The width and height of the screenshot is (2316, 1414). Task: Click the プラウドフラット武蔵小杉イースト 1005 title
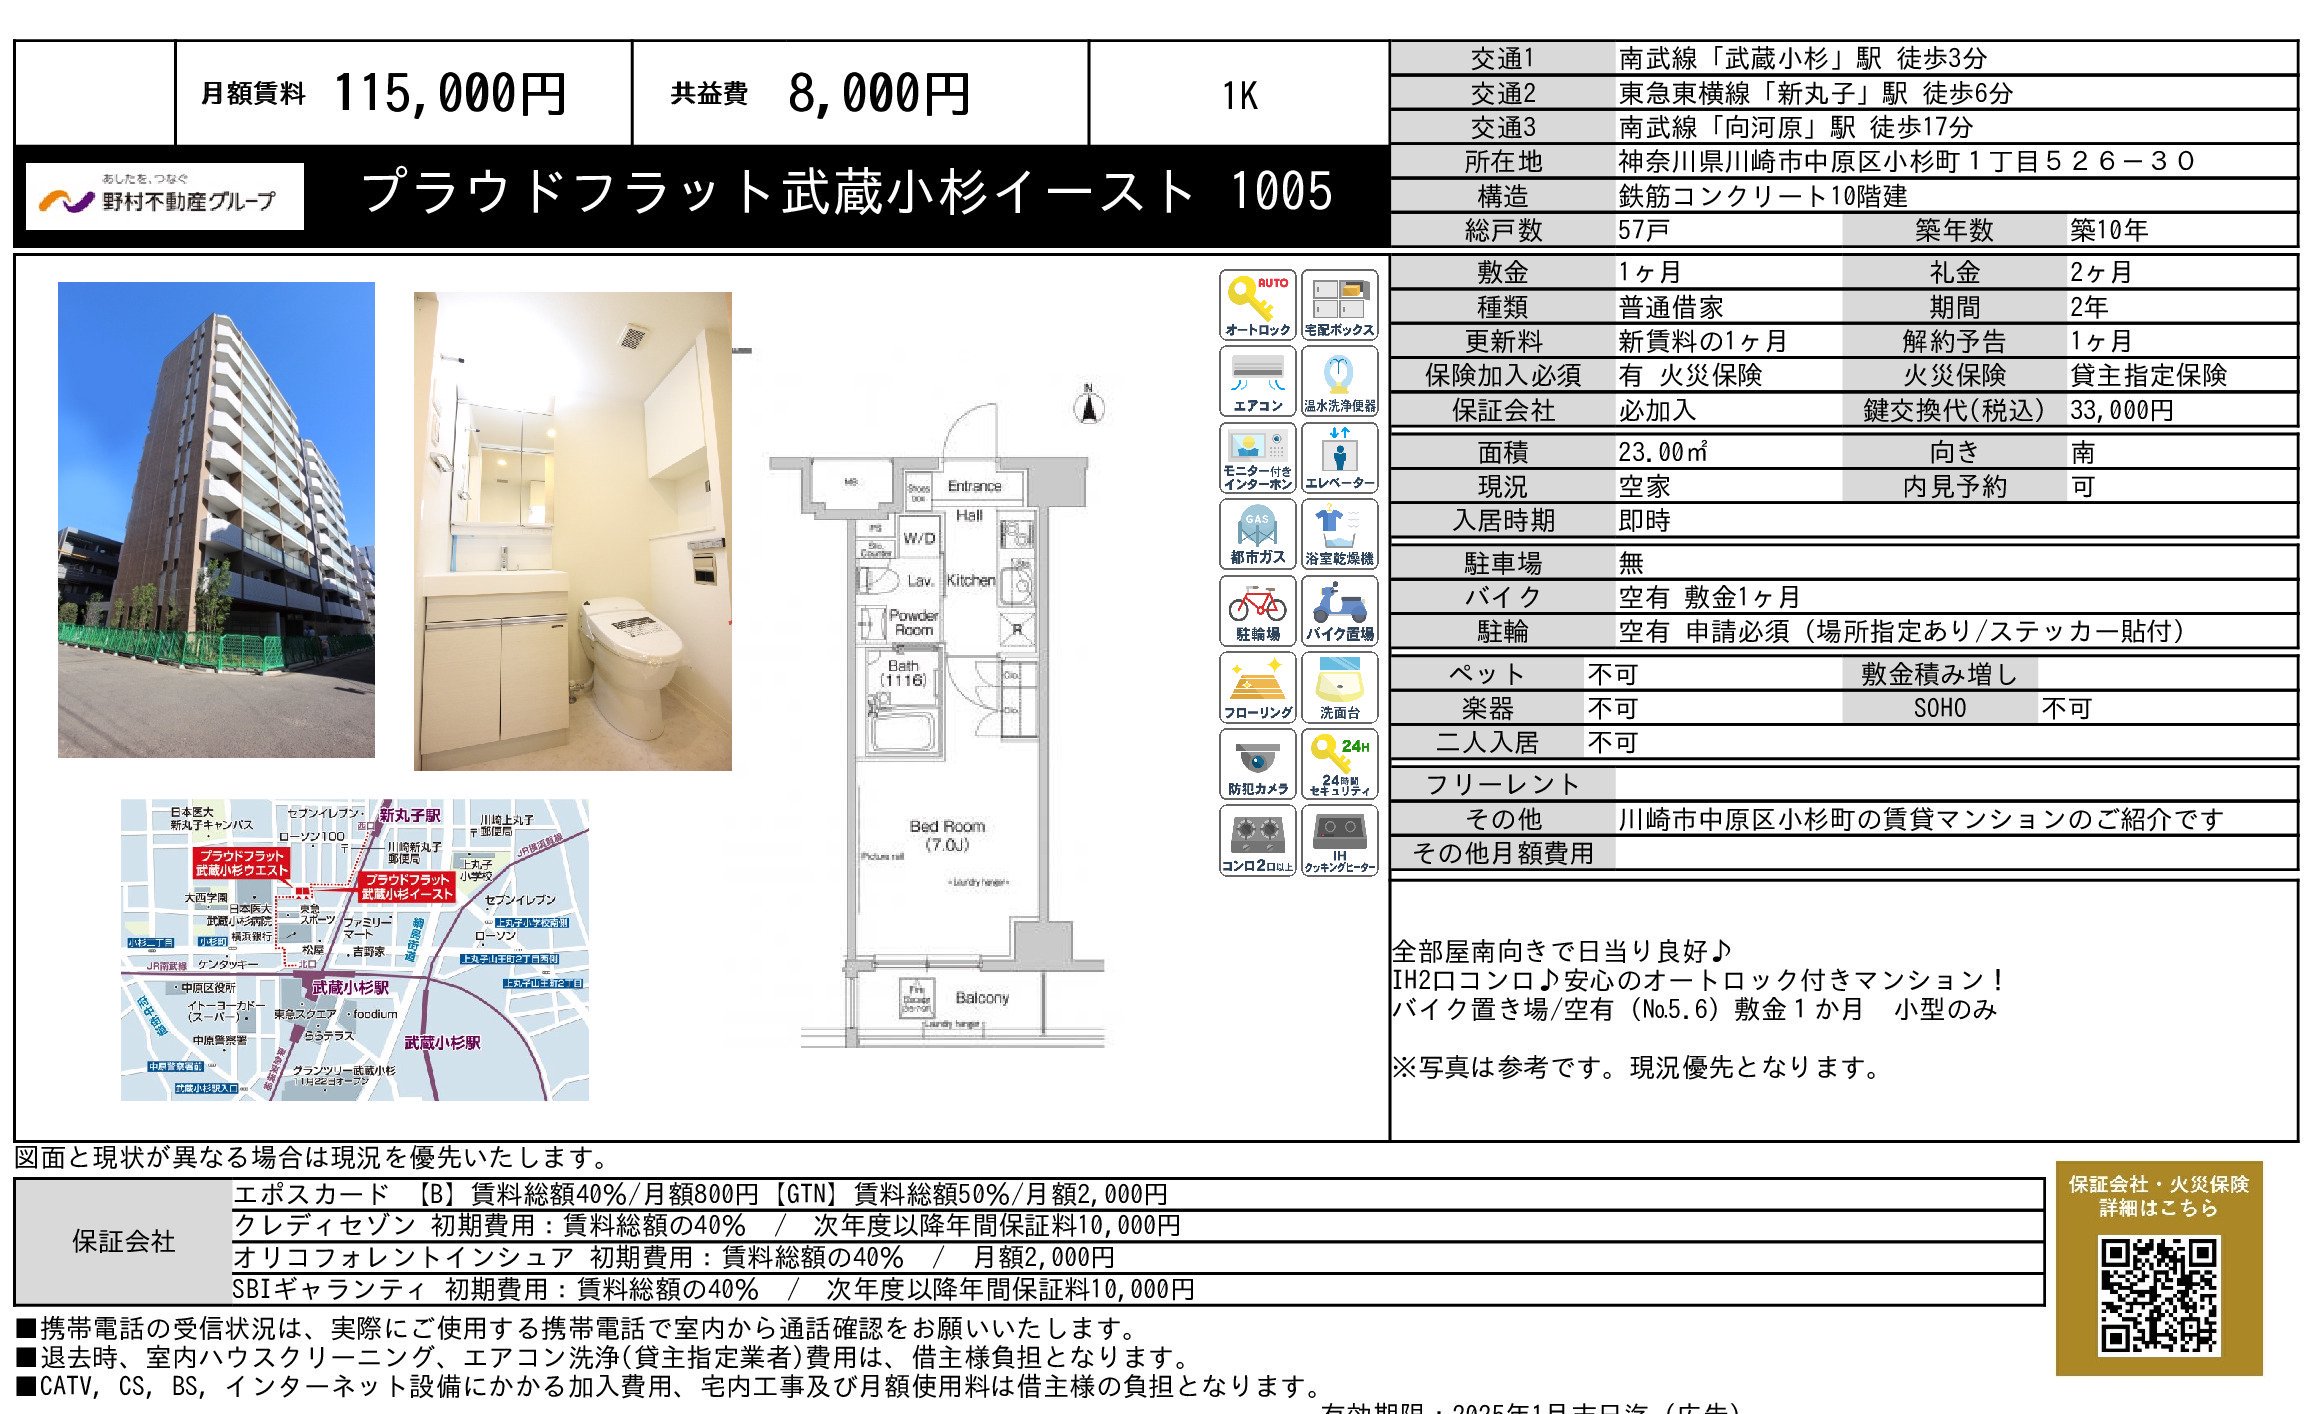847,191
